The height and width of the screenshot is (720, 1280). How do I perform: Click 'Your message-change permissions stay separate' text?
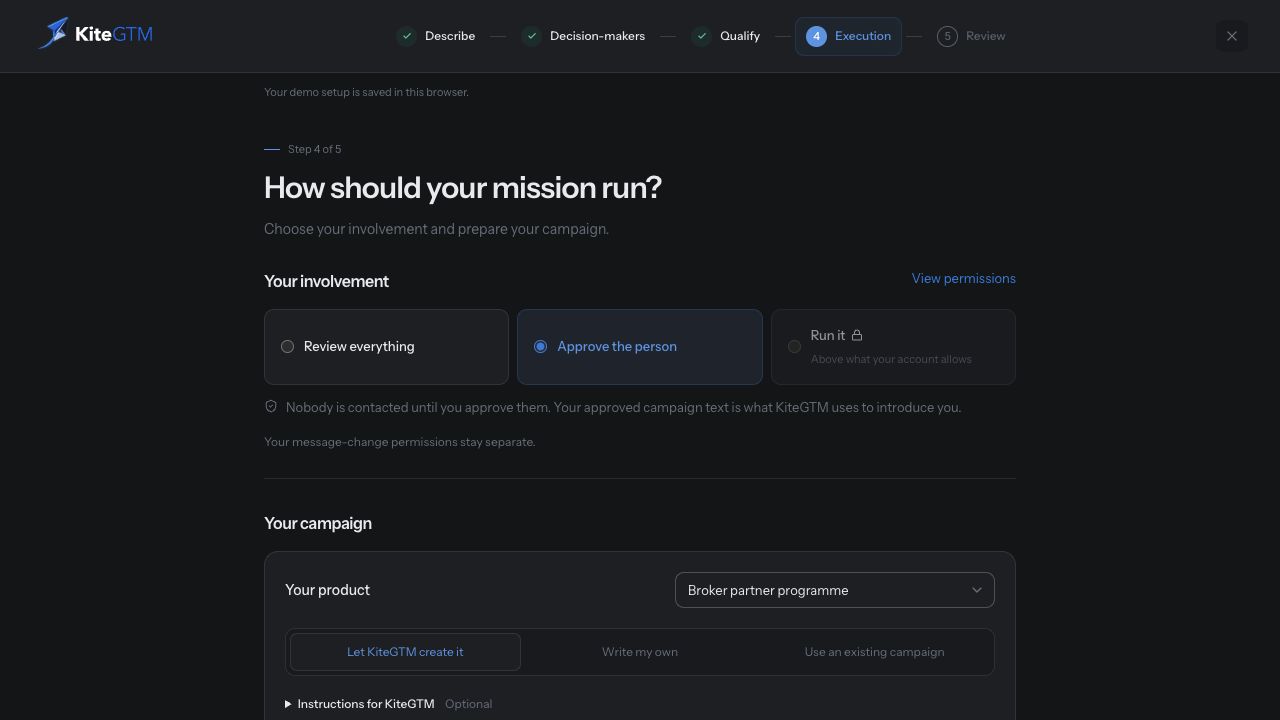coord(400,442)
